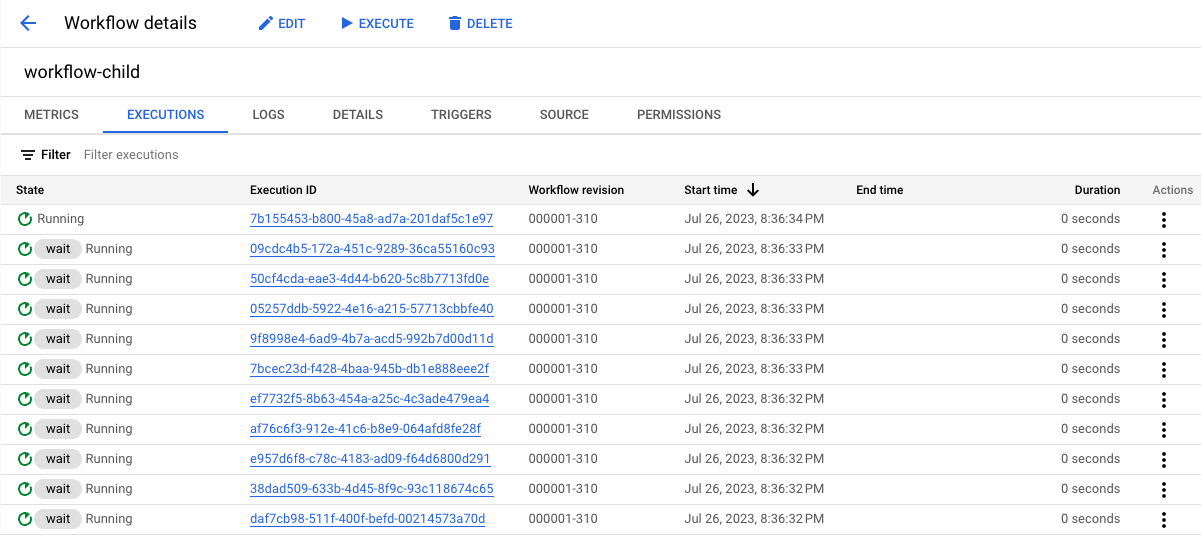Open actions menu for execution 7b155453
This screenshot has height=535, width=1201.
coord(1164,219)
